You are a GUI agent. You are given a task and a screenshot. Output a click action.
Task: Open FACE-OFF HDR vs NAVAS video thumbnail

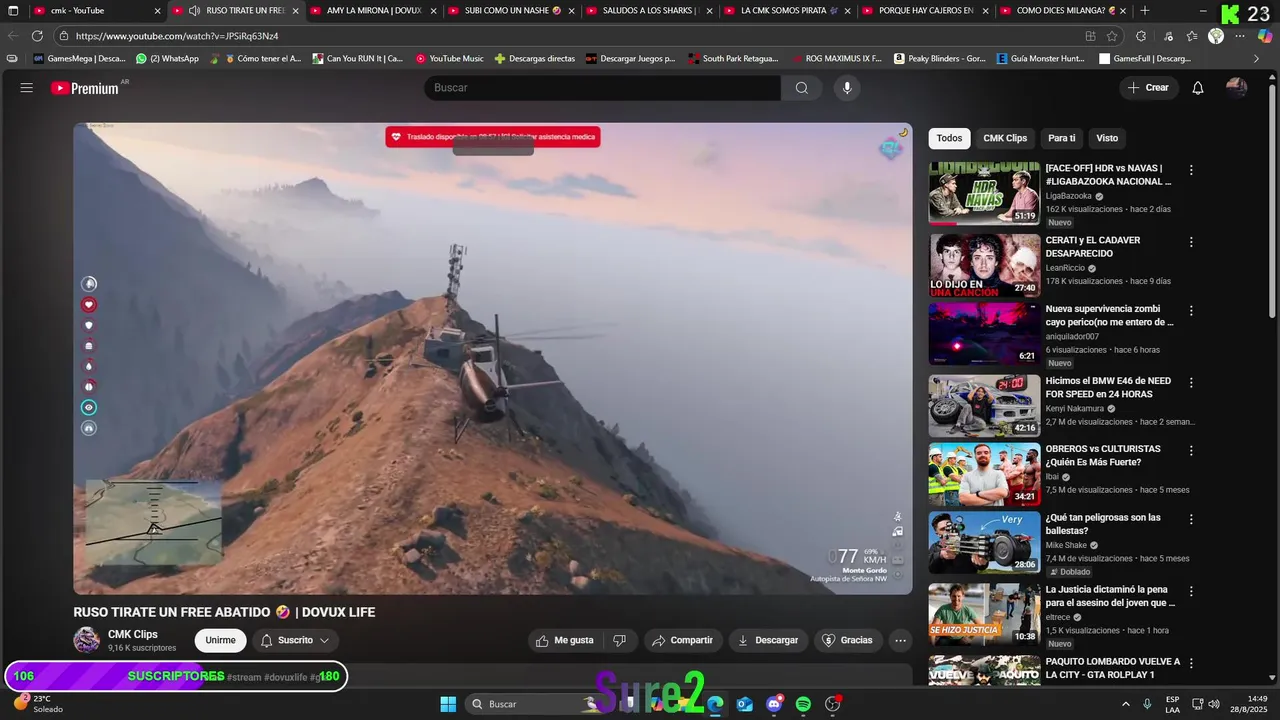tap(984, 193)
